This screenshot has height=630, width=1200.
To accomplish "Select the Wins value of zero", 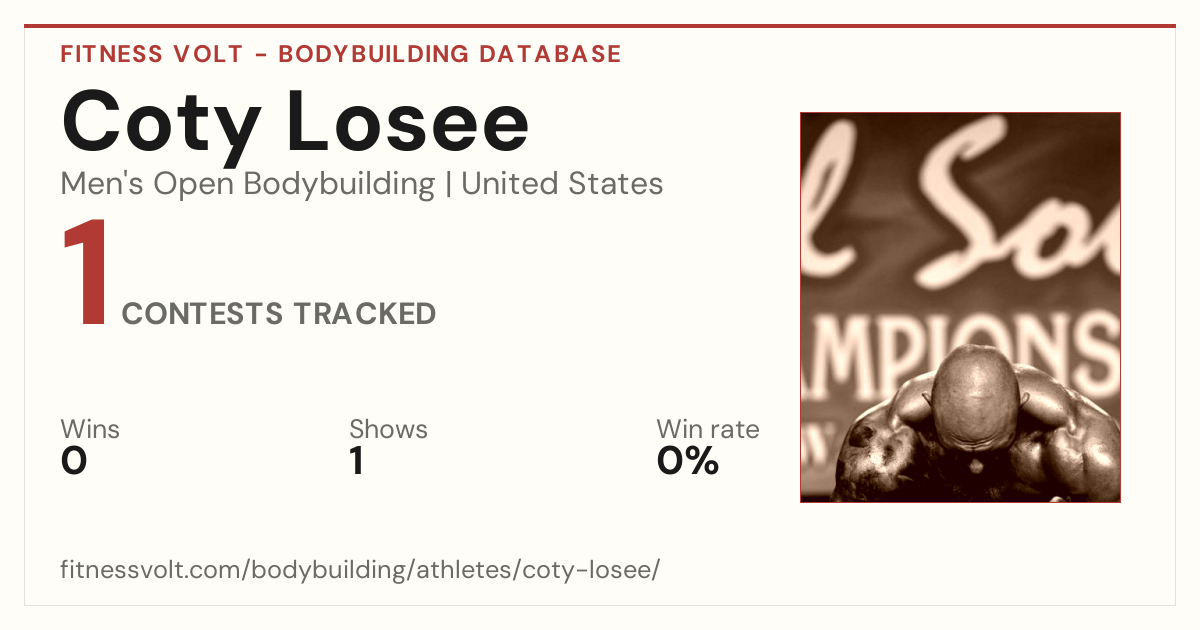I will tap(74, 461).
